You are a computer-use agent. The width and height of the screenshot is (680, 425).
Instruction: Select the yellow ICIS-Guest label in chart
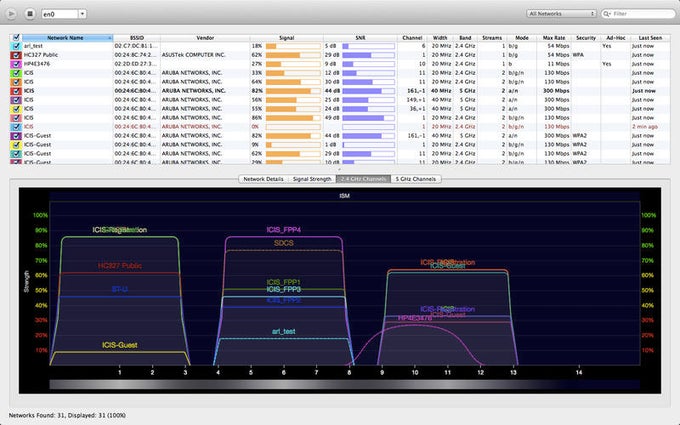[120, 345]
